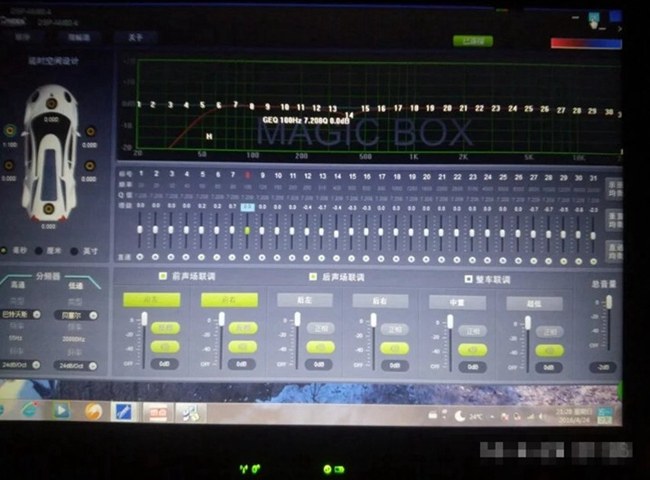Open the blue pen app in the taskbar
The image size is (650, 480).
123,412
